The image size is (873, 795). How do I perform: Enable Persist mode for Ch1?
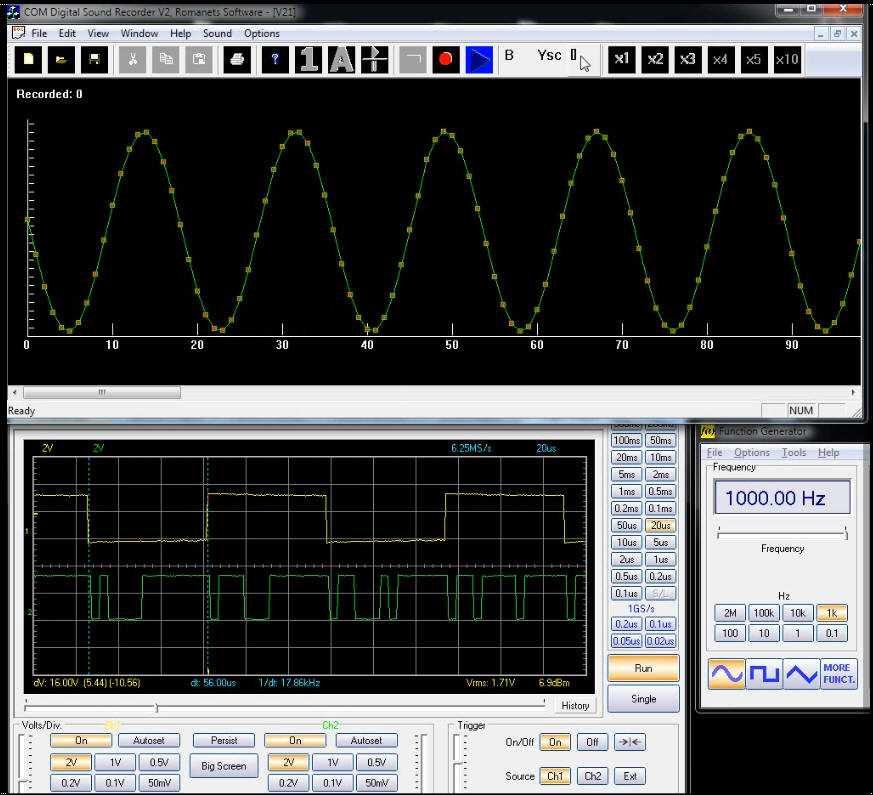click(223, 740)
